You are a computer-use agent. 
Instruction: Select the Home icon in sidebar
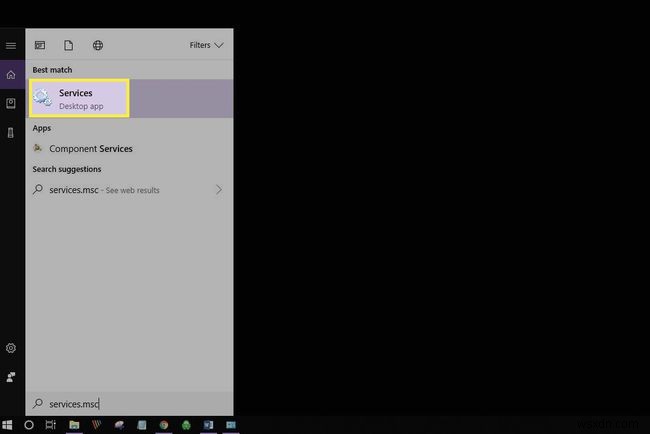pos(11,75)
